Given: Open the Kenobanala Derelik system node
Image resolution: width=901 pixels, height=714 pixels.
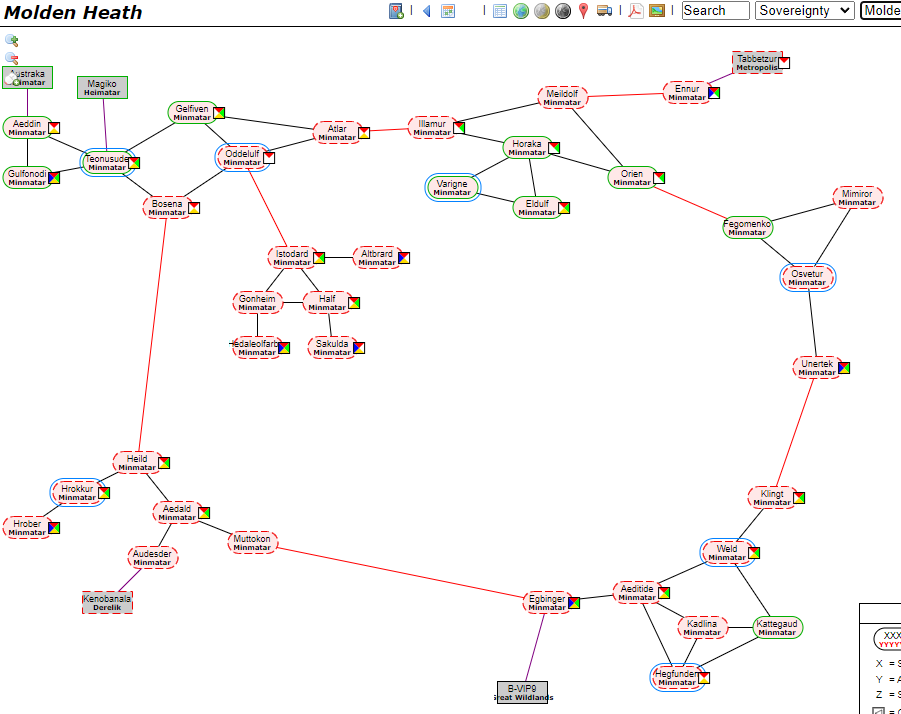Looking at the screenshot, I should [x=107, y=603].
